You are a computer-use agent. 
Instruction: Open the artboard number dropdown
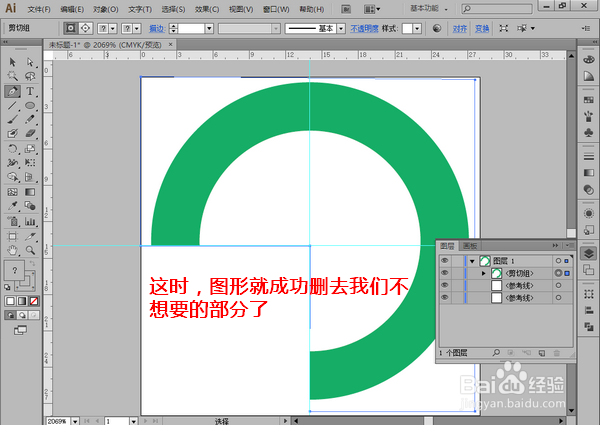pos(133,421)
